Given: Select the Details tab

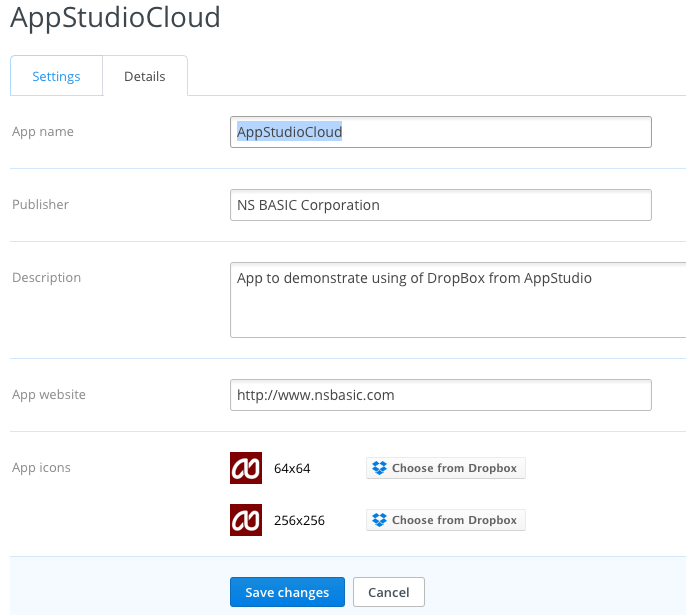Looking at the screenshot, I should (x=145, y=76).
